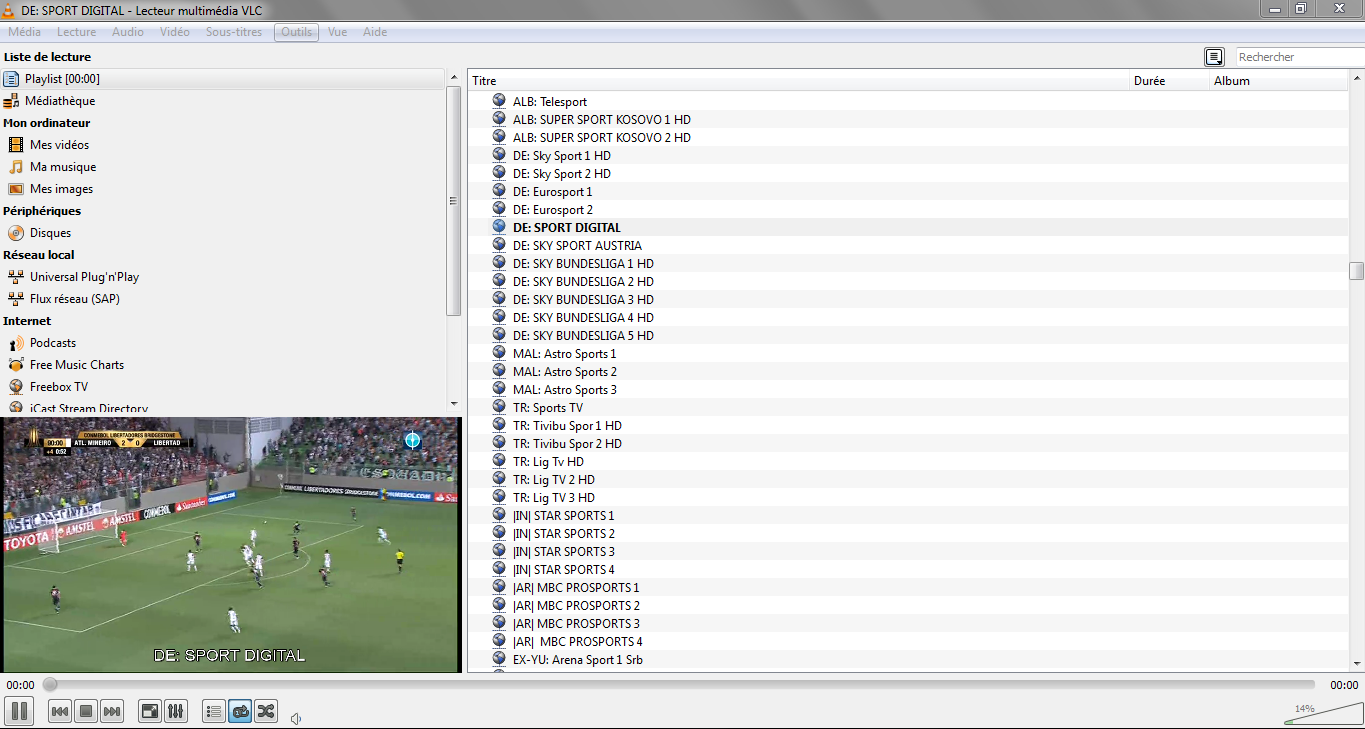Click the playlist vertical scrollbar thumb
Screen dimensions: 1365x729
coord(1356,271)
